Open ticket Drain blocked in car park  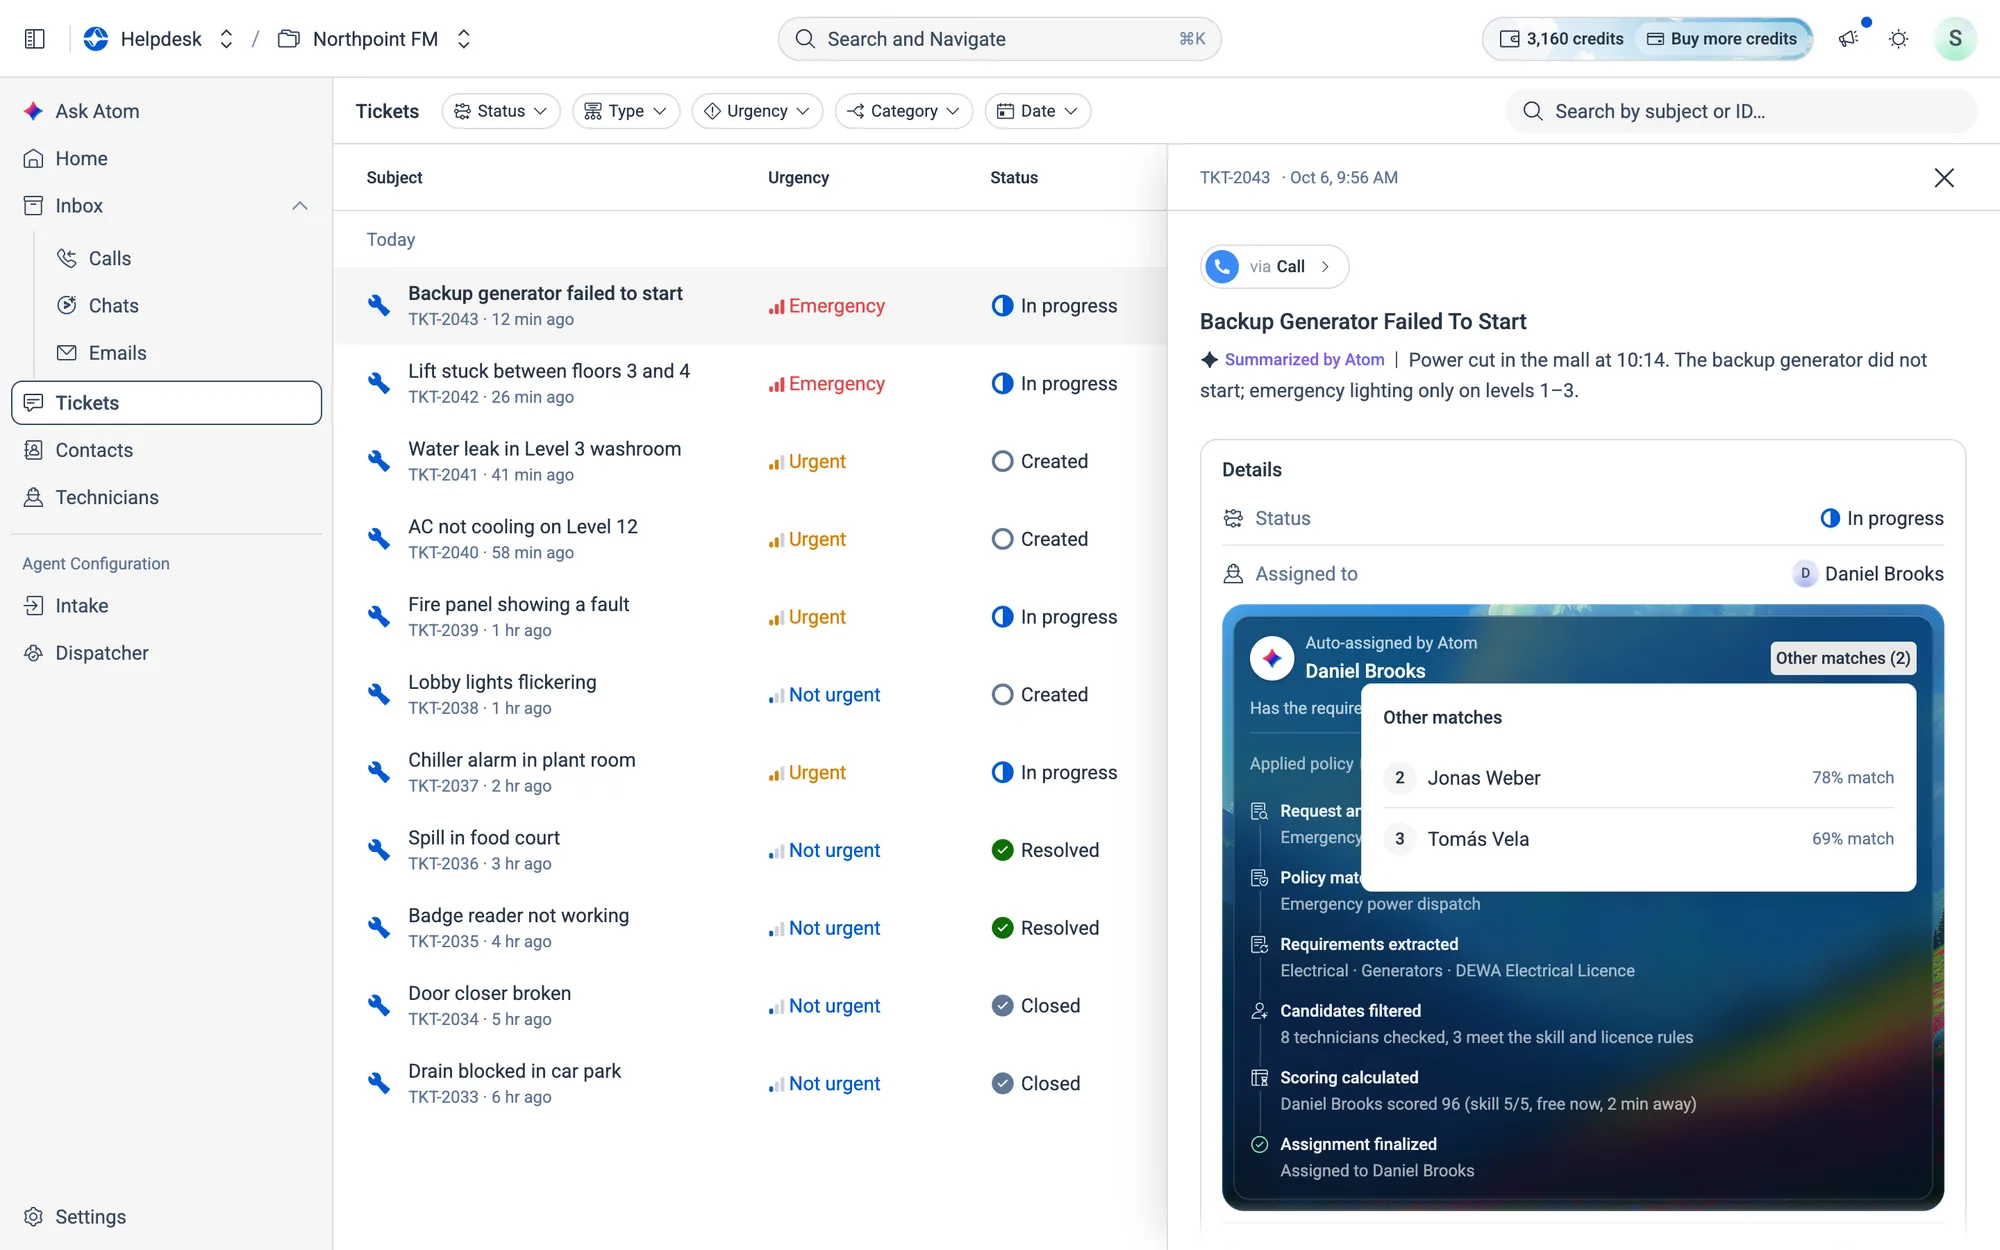[750, 1083]
